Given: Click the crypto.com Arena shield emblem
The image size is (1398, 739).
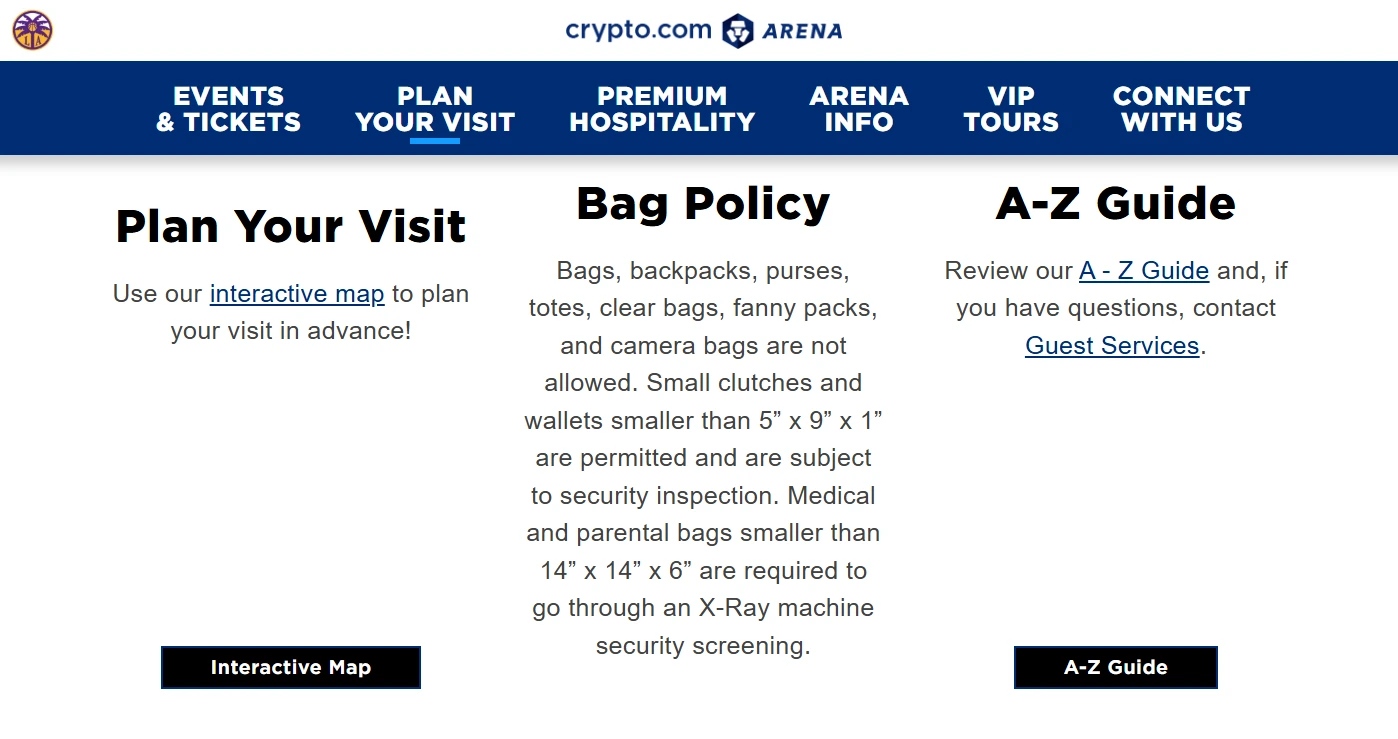Looking at the screenshot, I should (738, 31).
